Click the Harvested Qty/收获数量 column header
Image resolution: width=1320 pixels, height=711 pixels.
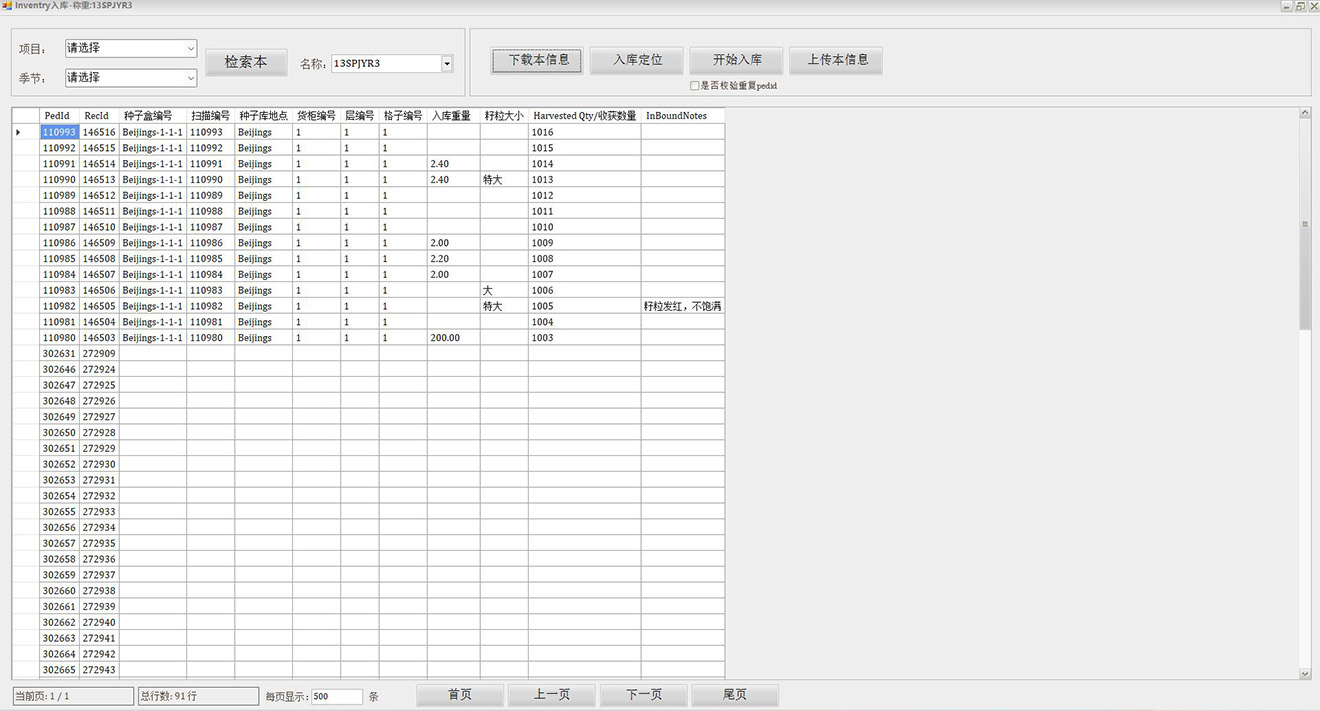(x=585, y=116)
